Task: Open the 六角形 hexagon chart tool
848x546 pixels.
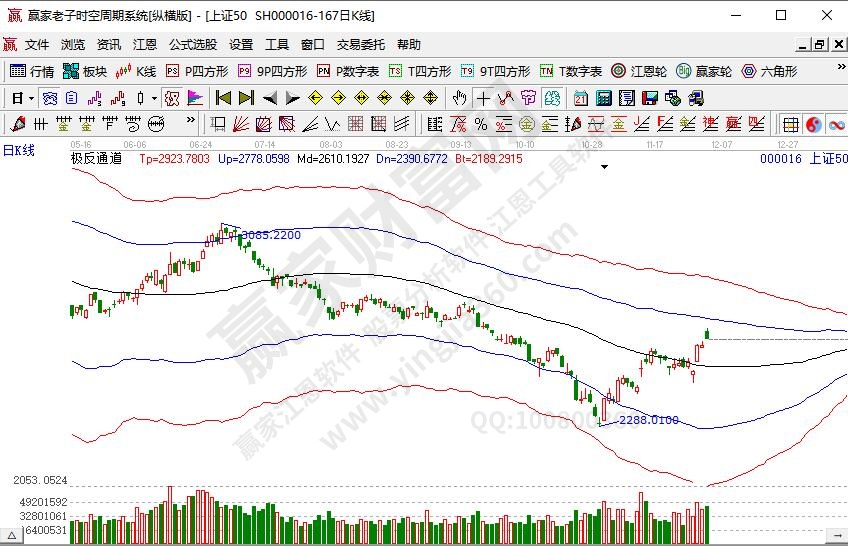Action: [770, 71]
